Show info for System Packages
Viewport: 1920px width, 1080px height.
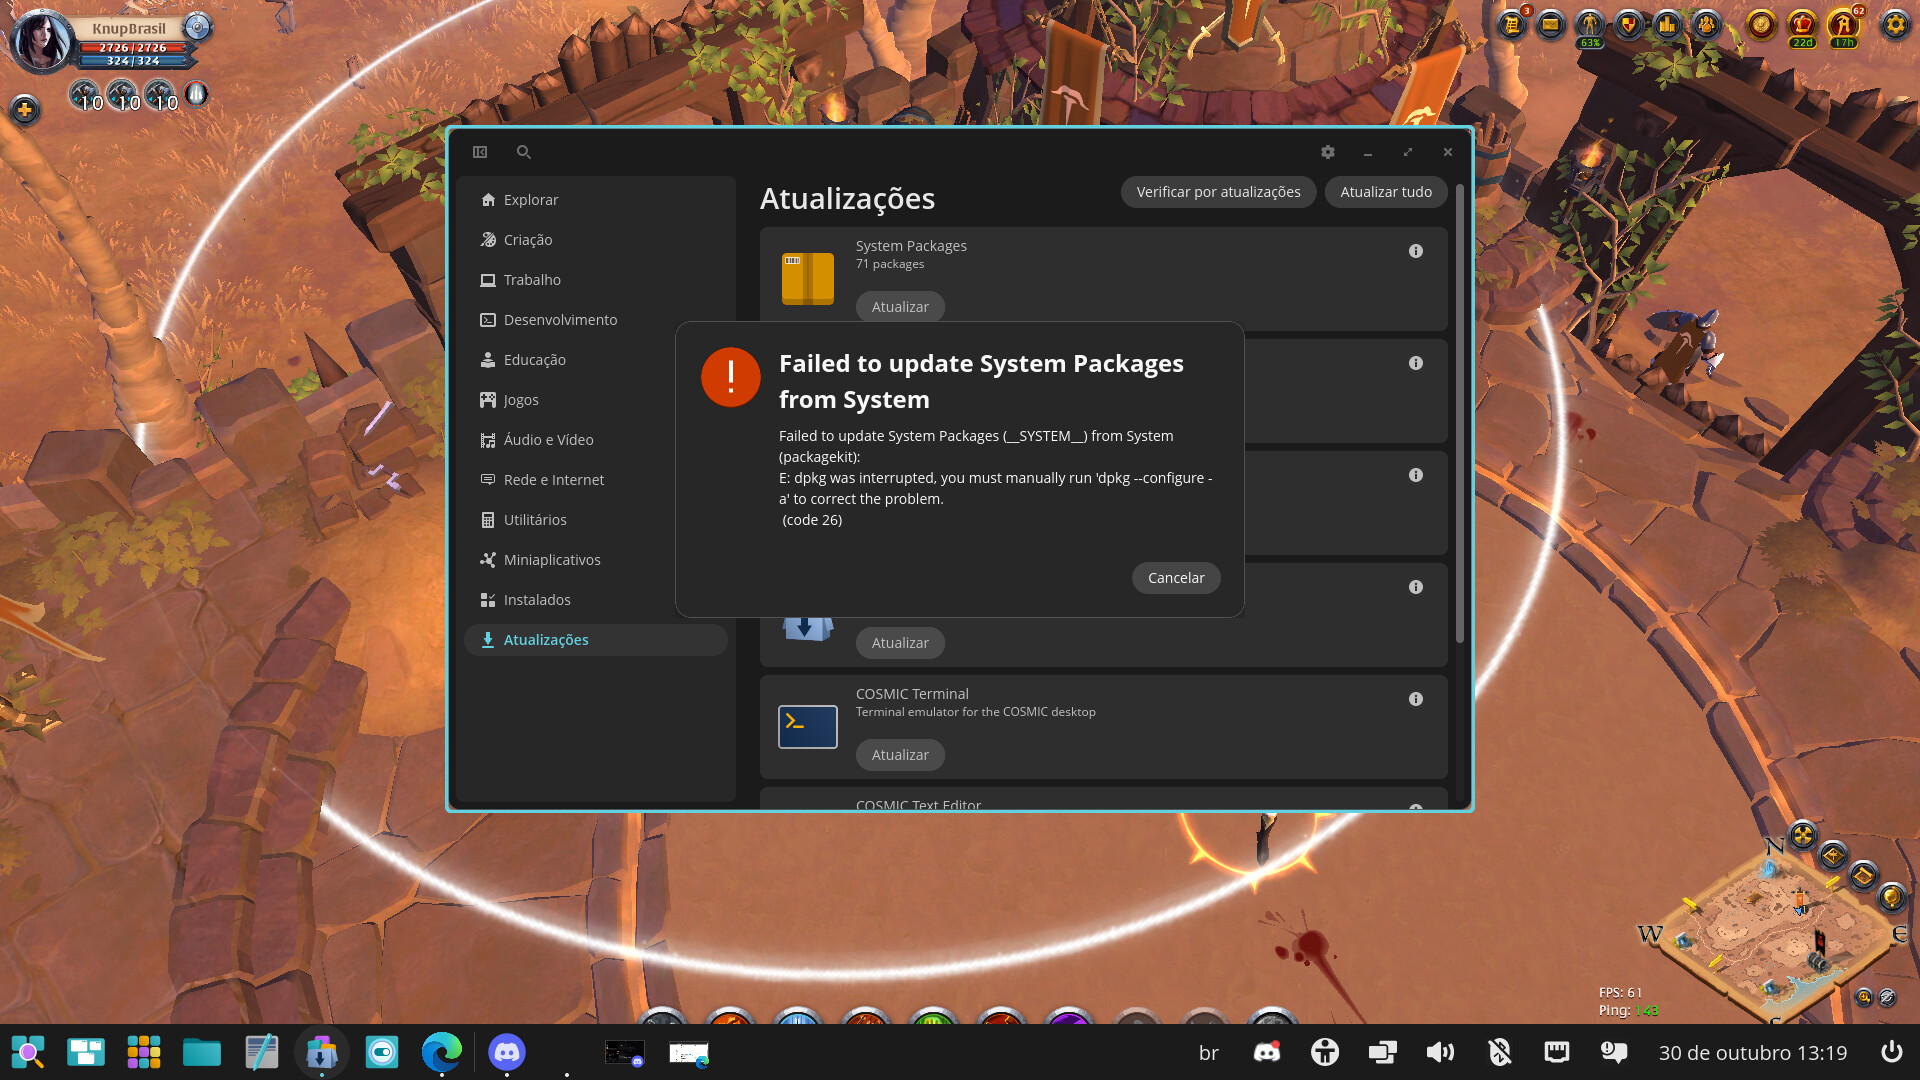coord(1416,251)
